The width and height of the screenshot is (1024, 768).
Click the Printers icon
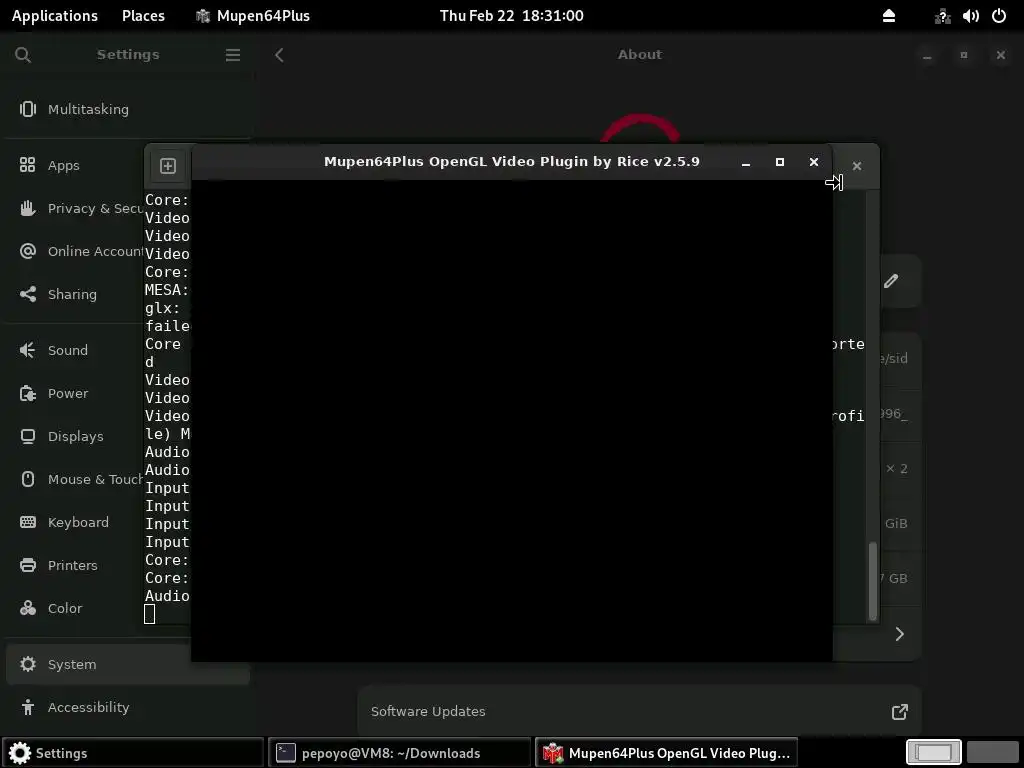pyautogui.click(x=27, y=566)
